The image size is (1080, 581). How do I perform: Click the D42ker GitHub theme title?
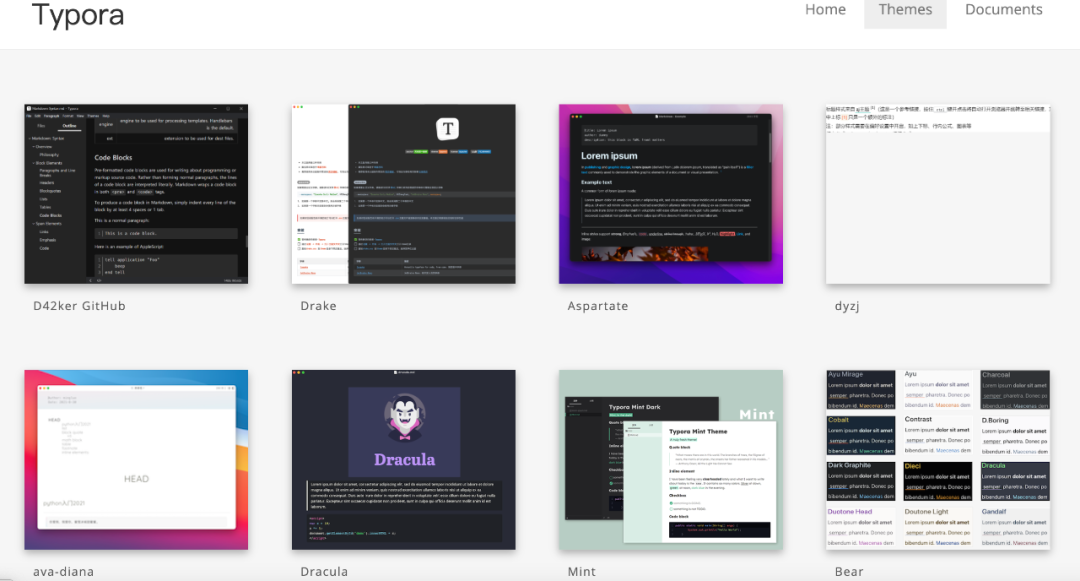click(79, 306)
